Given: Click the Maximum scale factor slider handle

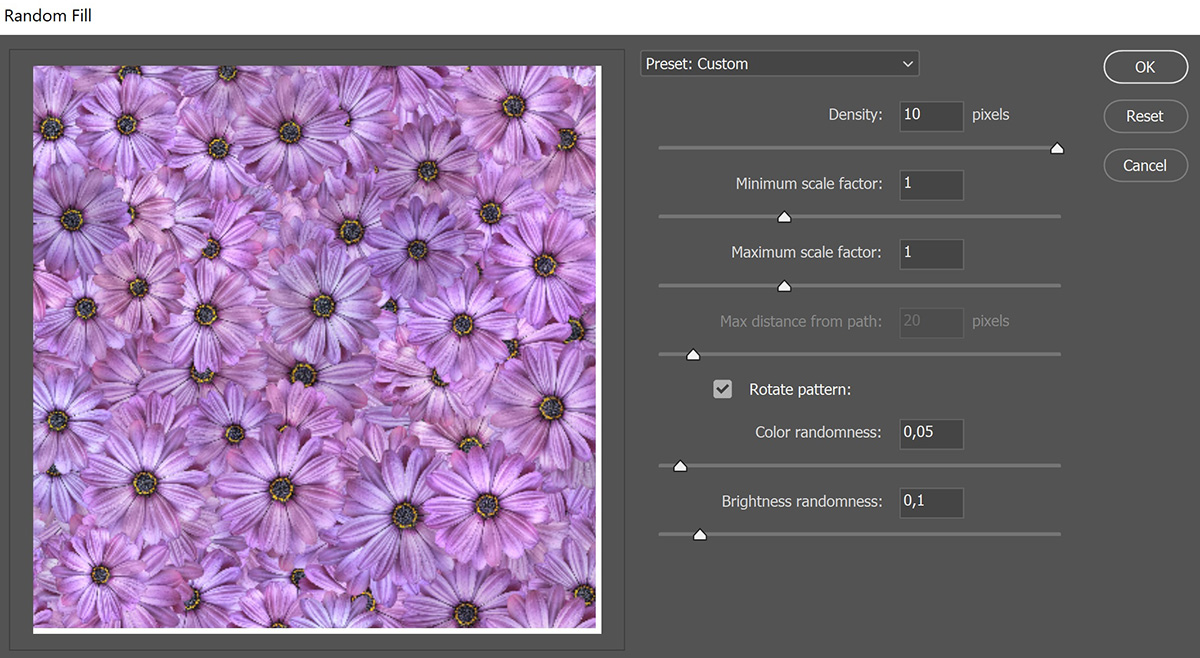Looking at the screenshot, I should tap(784, 285).
